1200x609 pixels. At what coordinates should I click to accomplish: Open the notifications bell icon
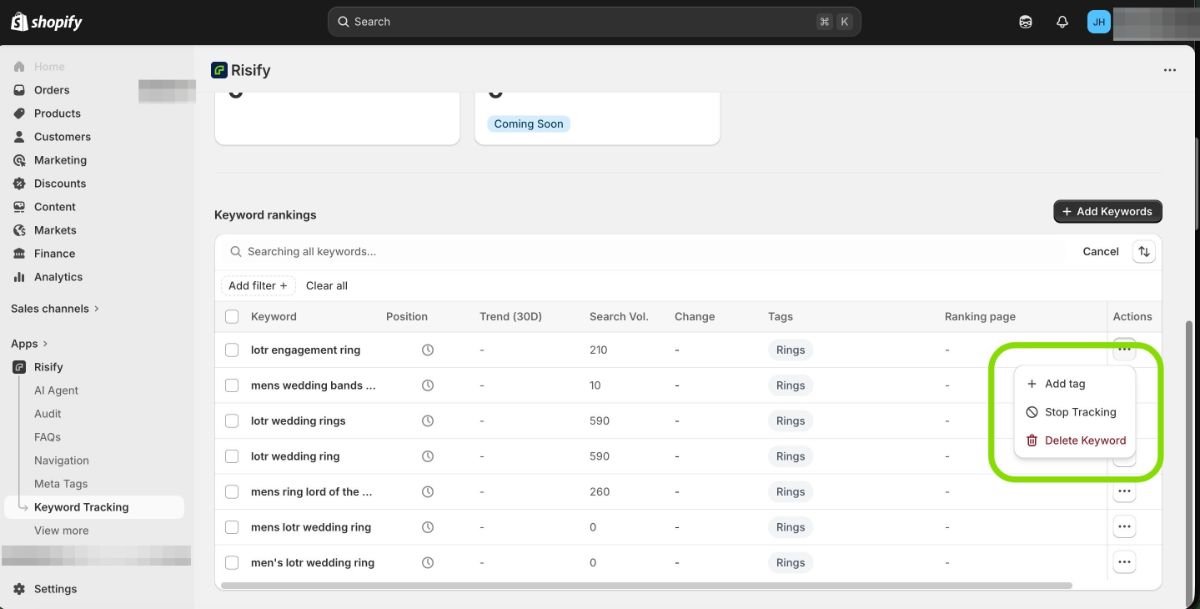pyautogui.click(x=1062, y=22)
